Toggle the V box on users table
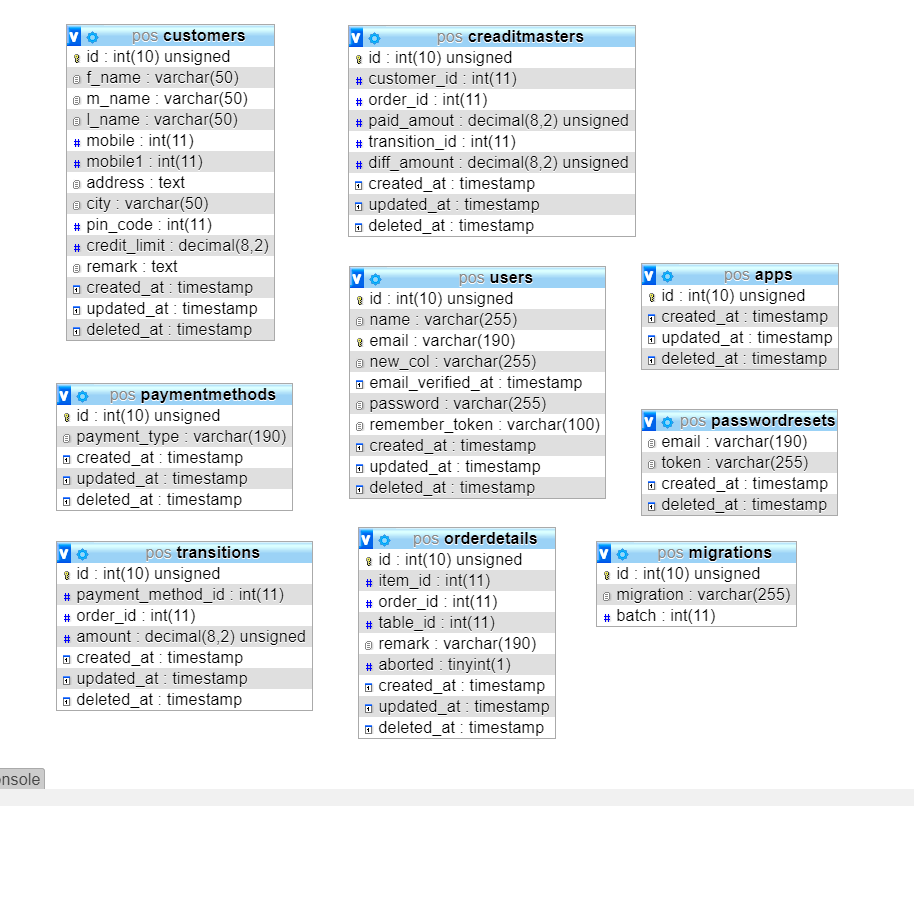 point(357,279)
